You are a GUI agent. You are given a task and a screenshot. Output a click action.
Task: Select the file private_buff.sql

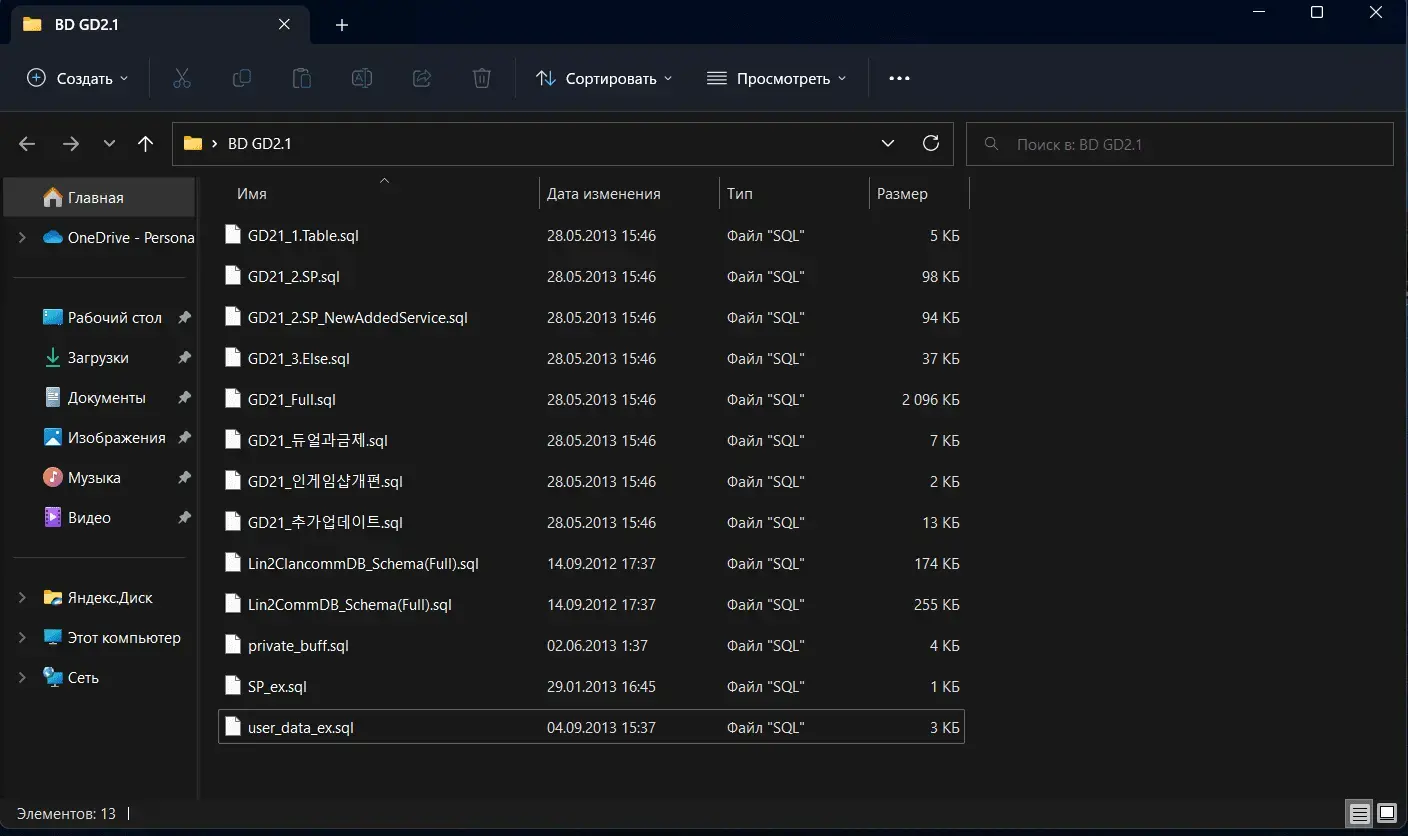coord(591,645)
